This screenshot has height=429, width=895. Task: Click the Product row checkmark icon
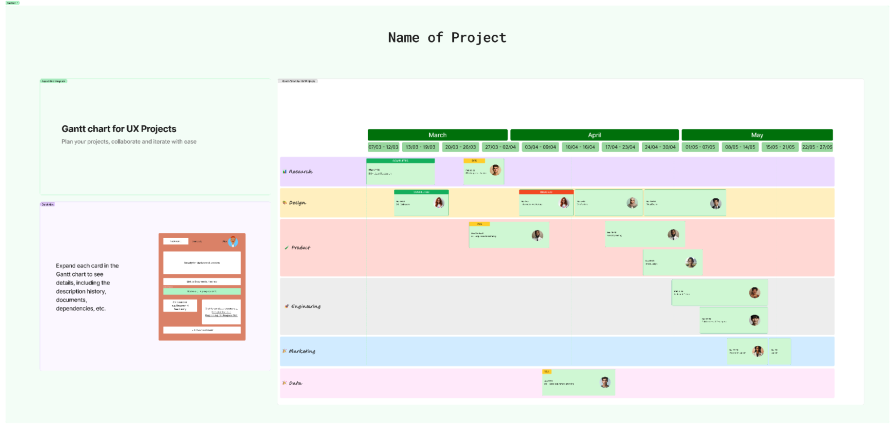click(x=286, y=247)
